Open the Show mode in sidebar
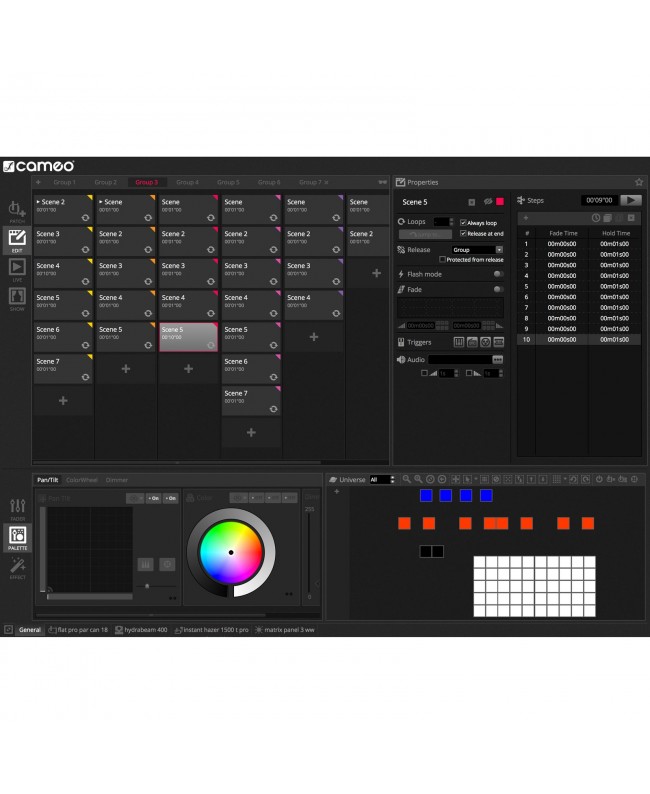Screen dimensions: 650x794 pos(17,299)
